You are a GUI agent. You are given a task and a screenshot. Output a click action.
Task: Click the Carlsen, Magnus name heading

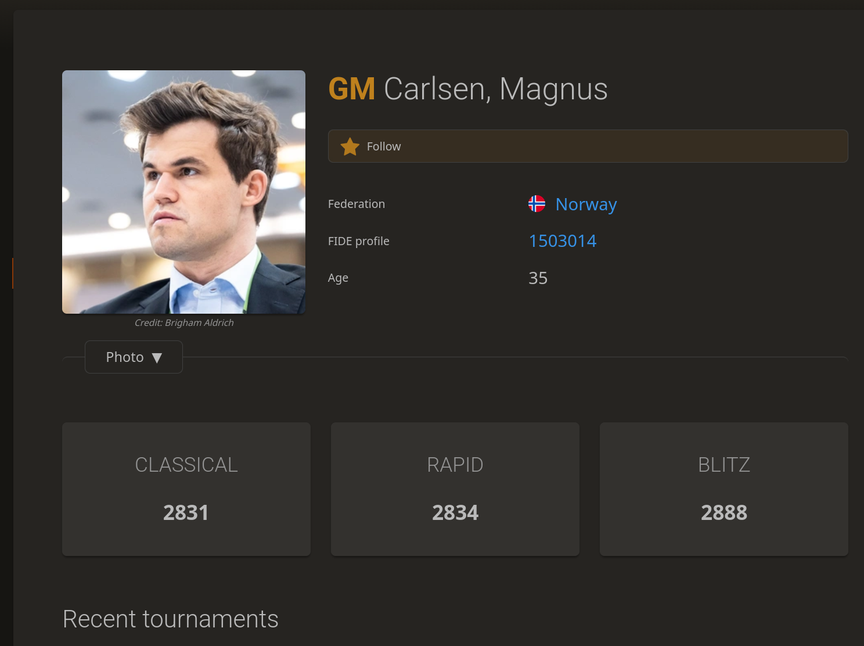pyautogui.click(x=496, y=90)
